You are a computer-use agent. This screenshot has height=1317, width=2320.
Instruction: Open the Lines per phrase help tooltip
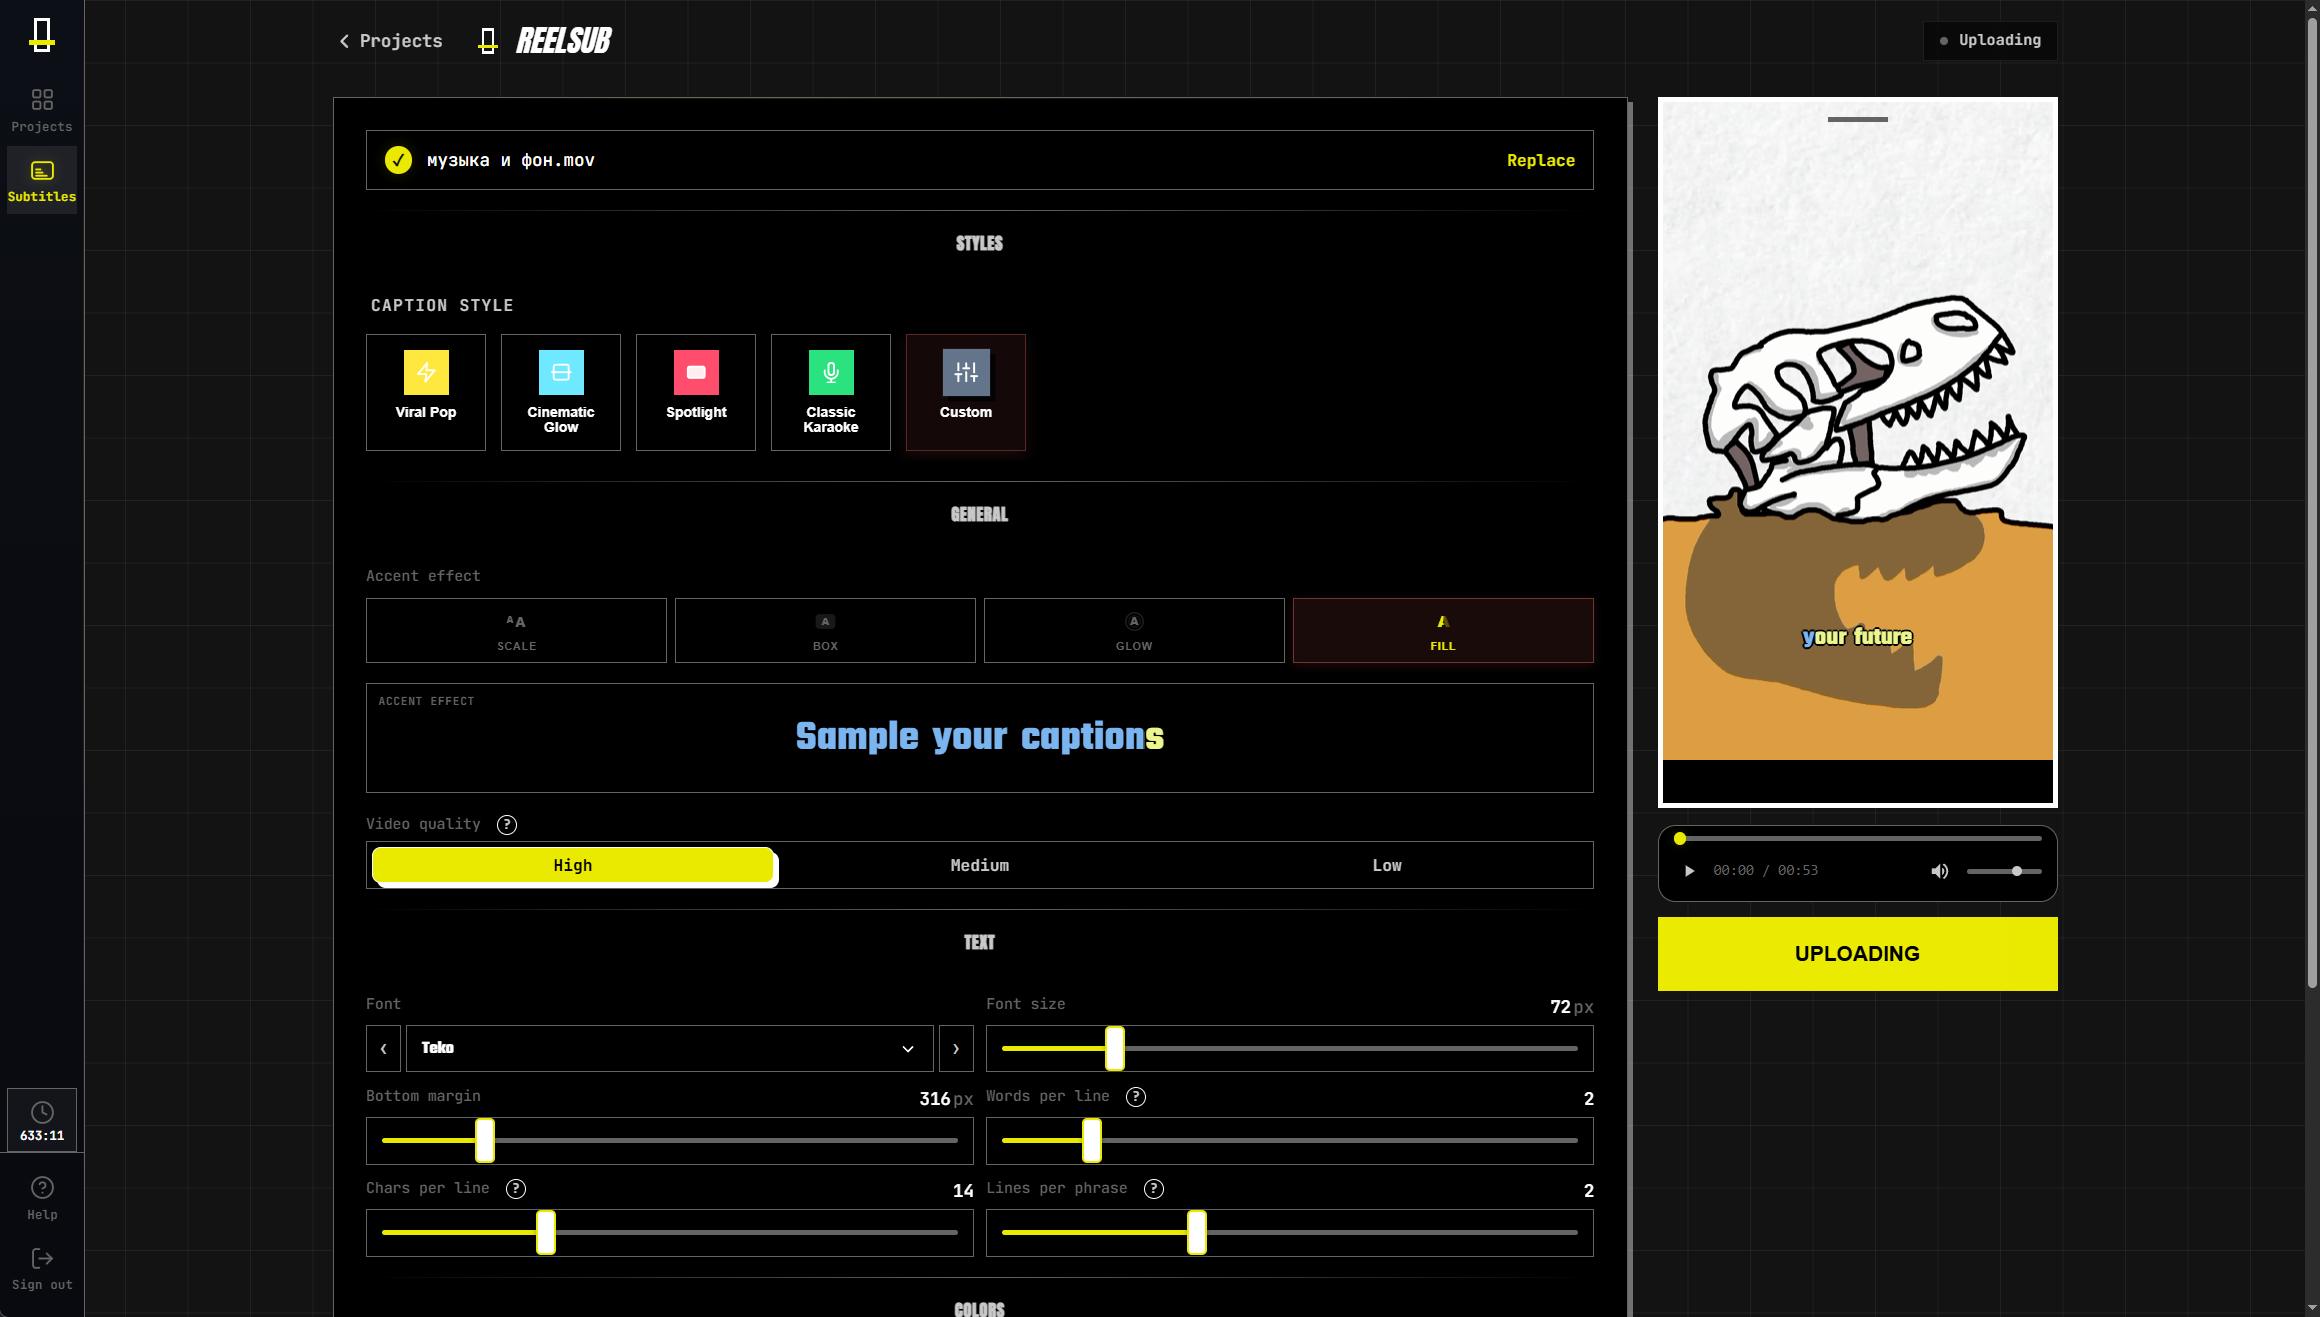[x=1154, y=1189]
